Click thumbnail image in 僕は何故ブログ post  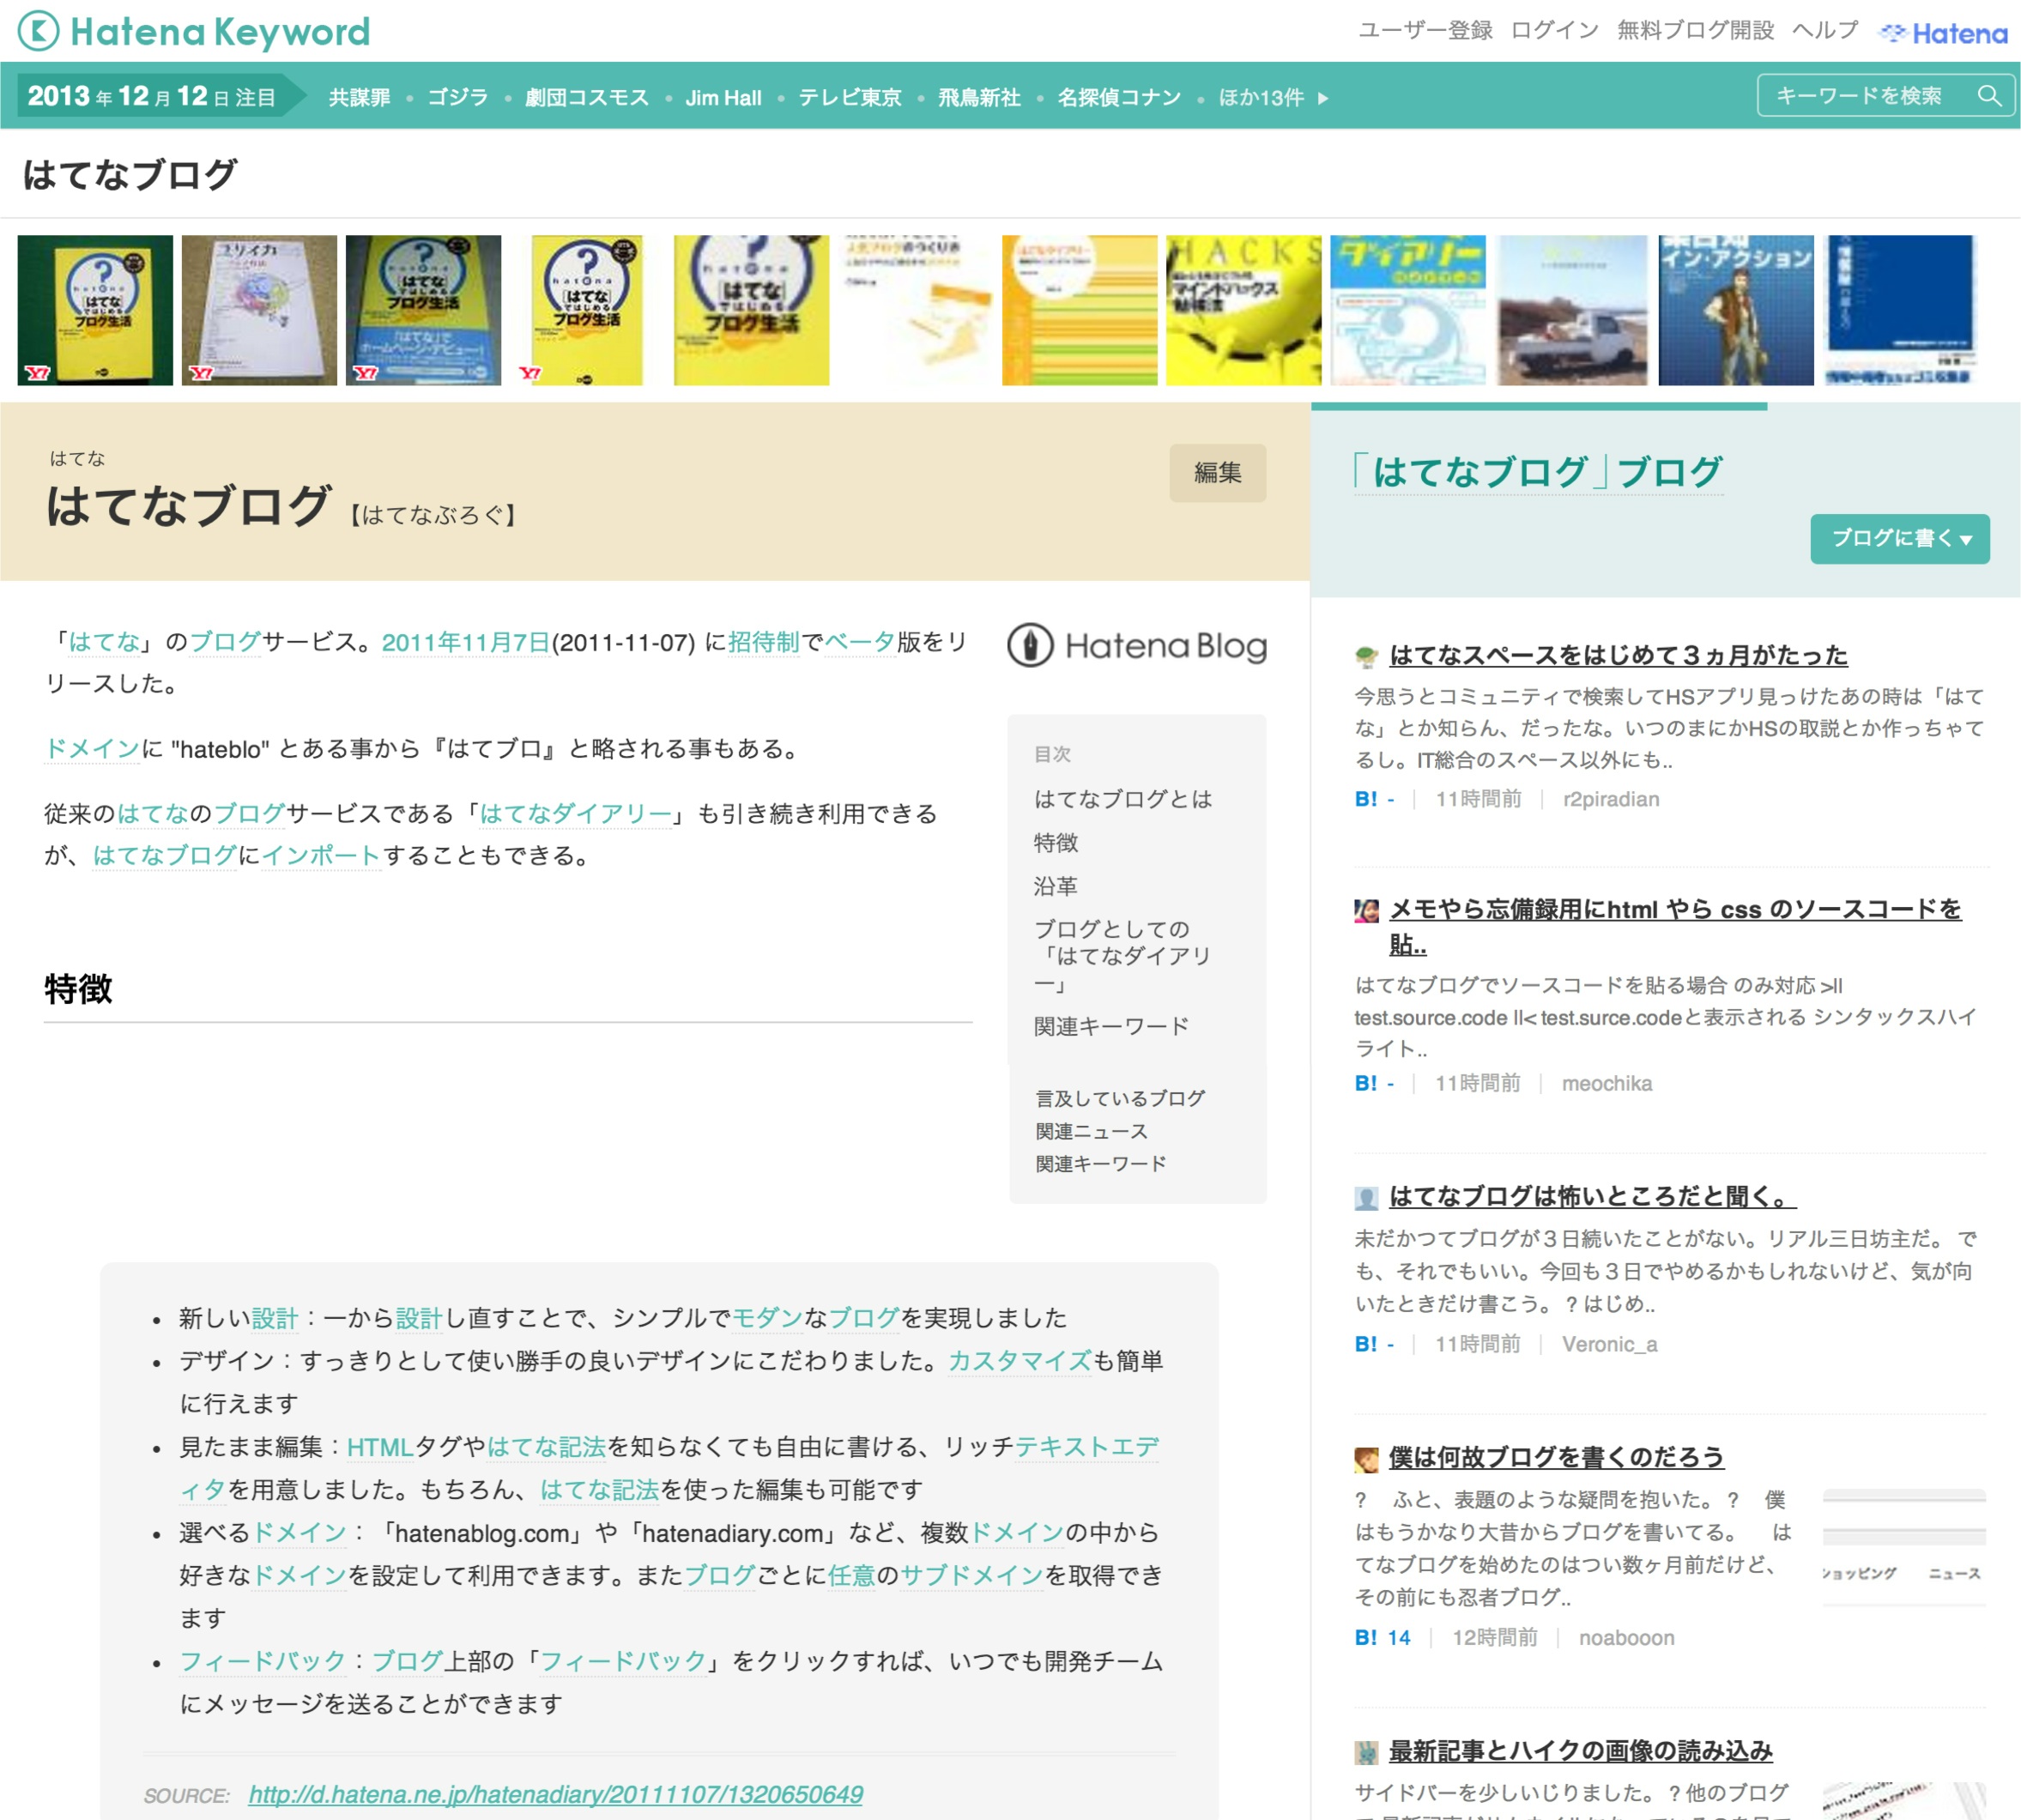(x=1903, y=1546)
